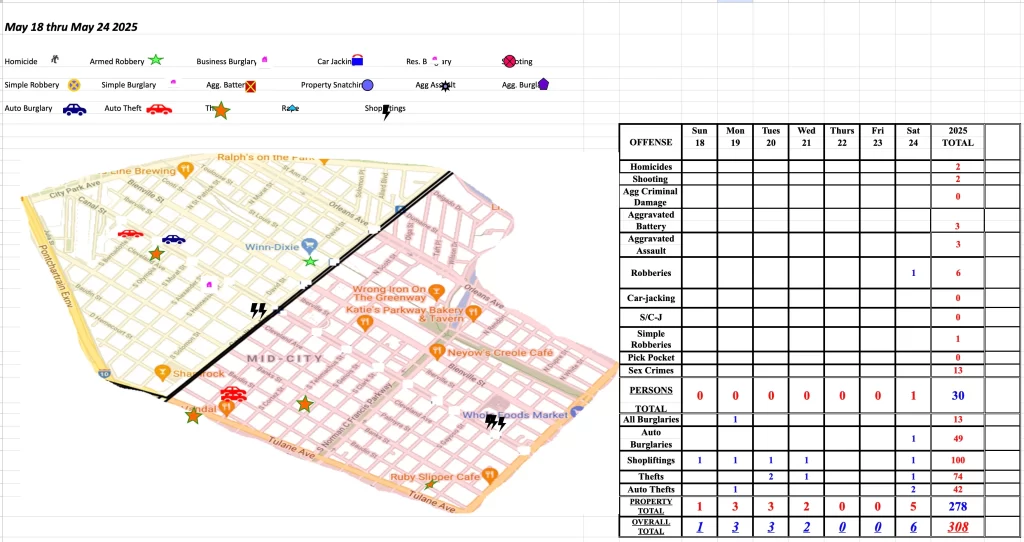Select the Overall total value '308'
The height and width of the screenshot is (542, 1024).
[x=958, y=527]
